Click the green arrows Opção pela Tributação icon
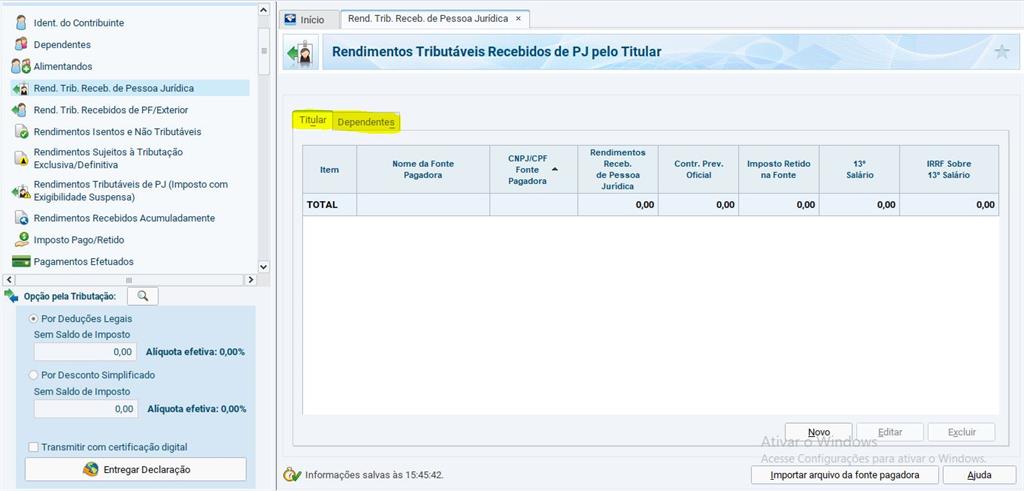The width and height of the screenshot is (1024, 491). [11, 296]
